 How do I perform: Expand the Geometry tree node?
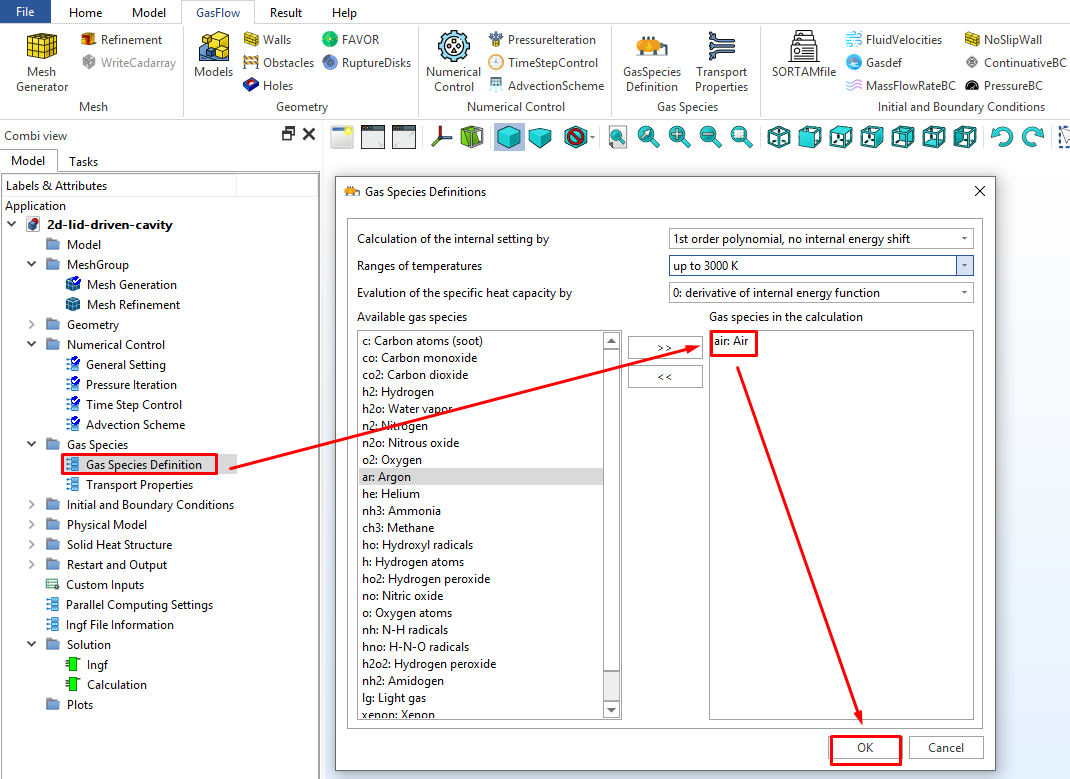[x=32, y=325]
